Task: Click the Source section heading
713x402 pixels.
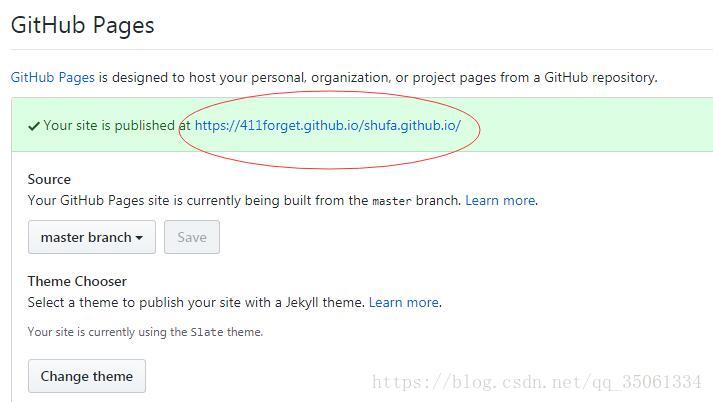Action: [49, 179]
